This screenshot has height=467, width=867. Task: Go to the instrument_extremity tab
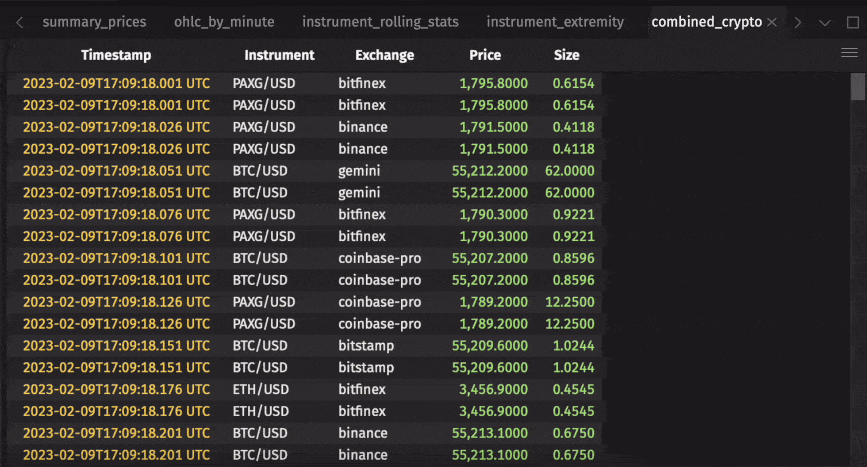click(x=555, y=22)
